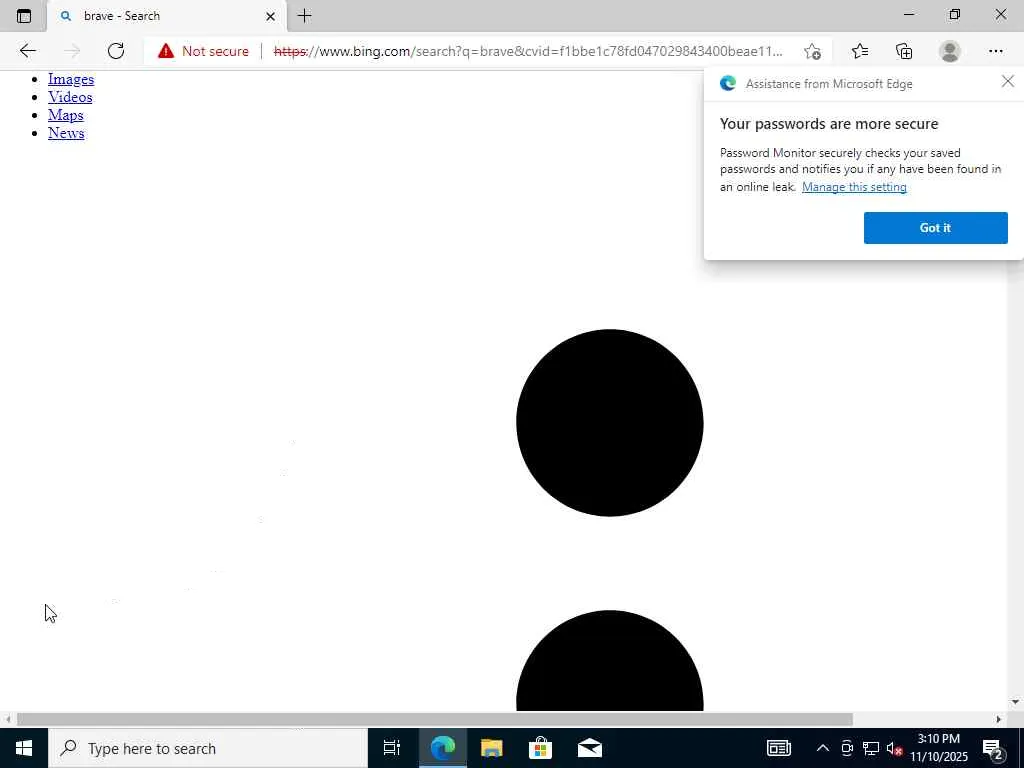
Task: Select the 'brave - Search' tab
Action: coord(167,16)
